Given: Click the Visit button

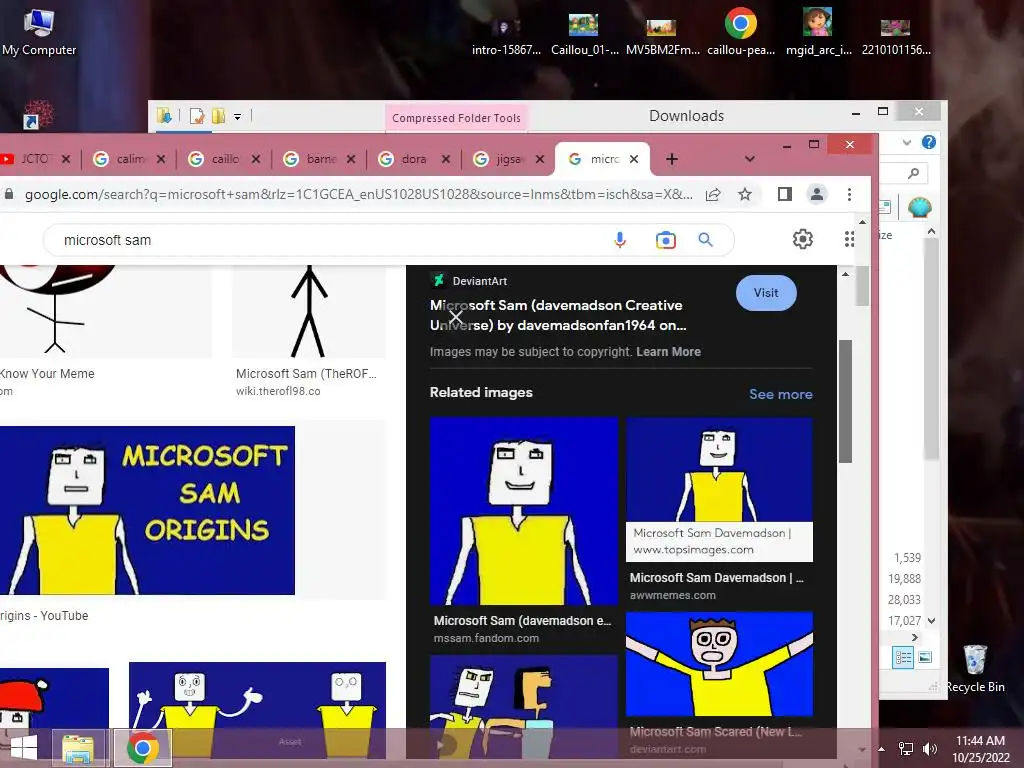Looking at the screenshot, I should (766, 293).
